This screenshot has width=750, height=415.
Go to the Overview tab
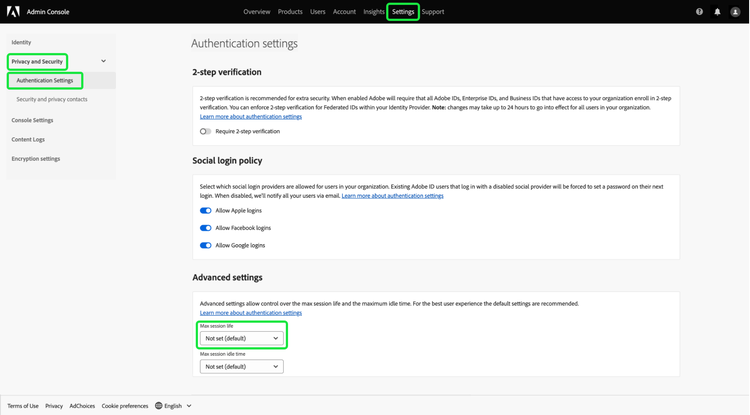[257, 11]
